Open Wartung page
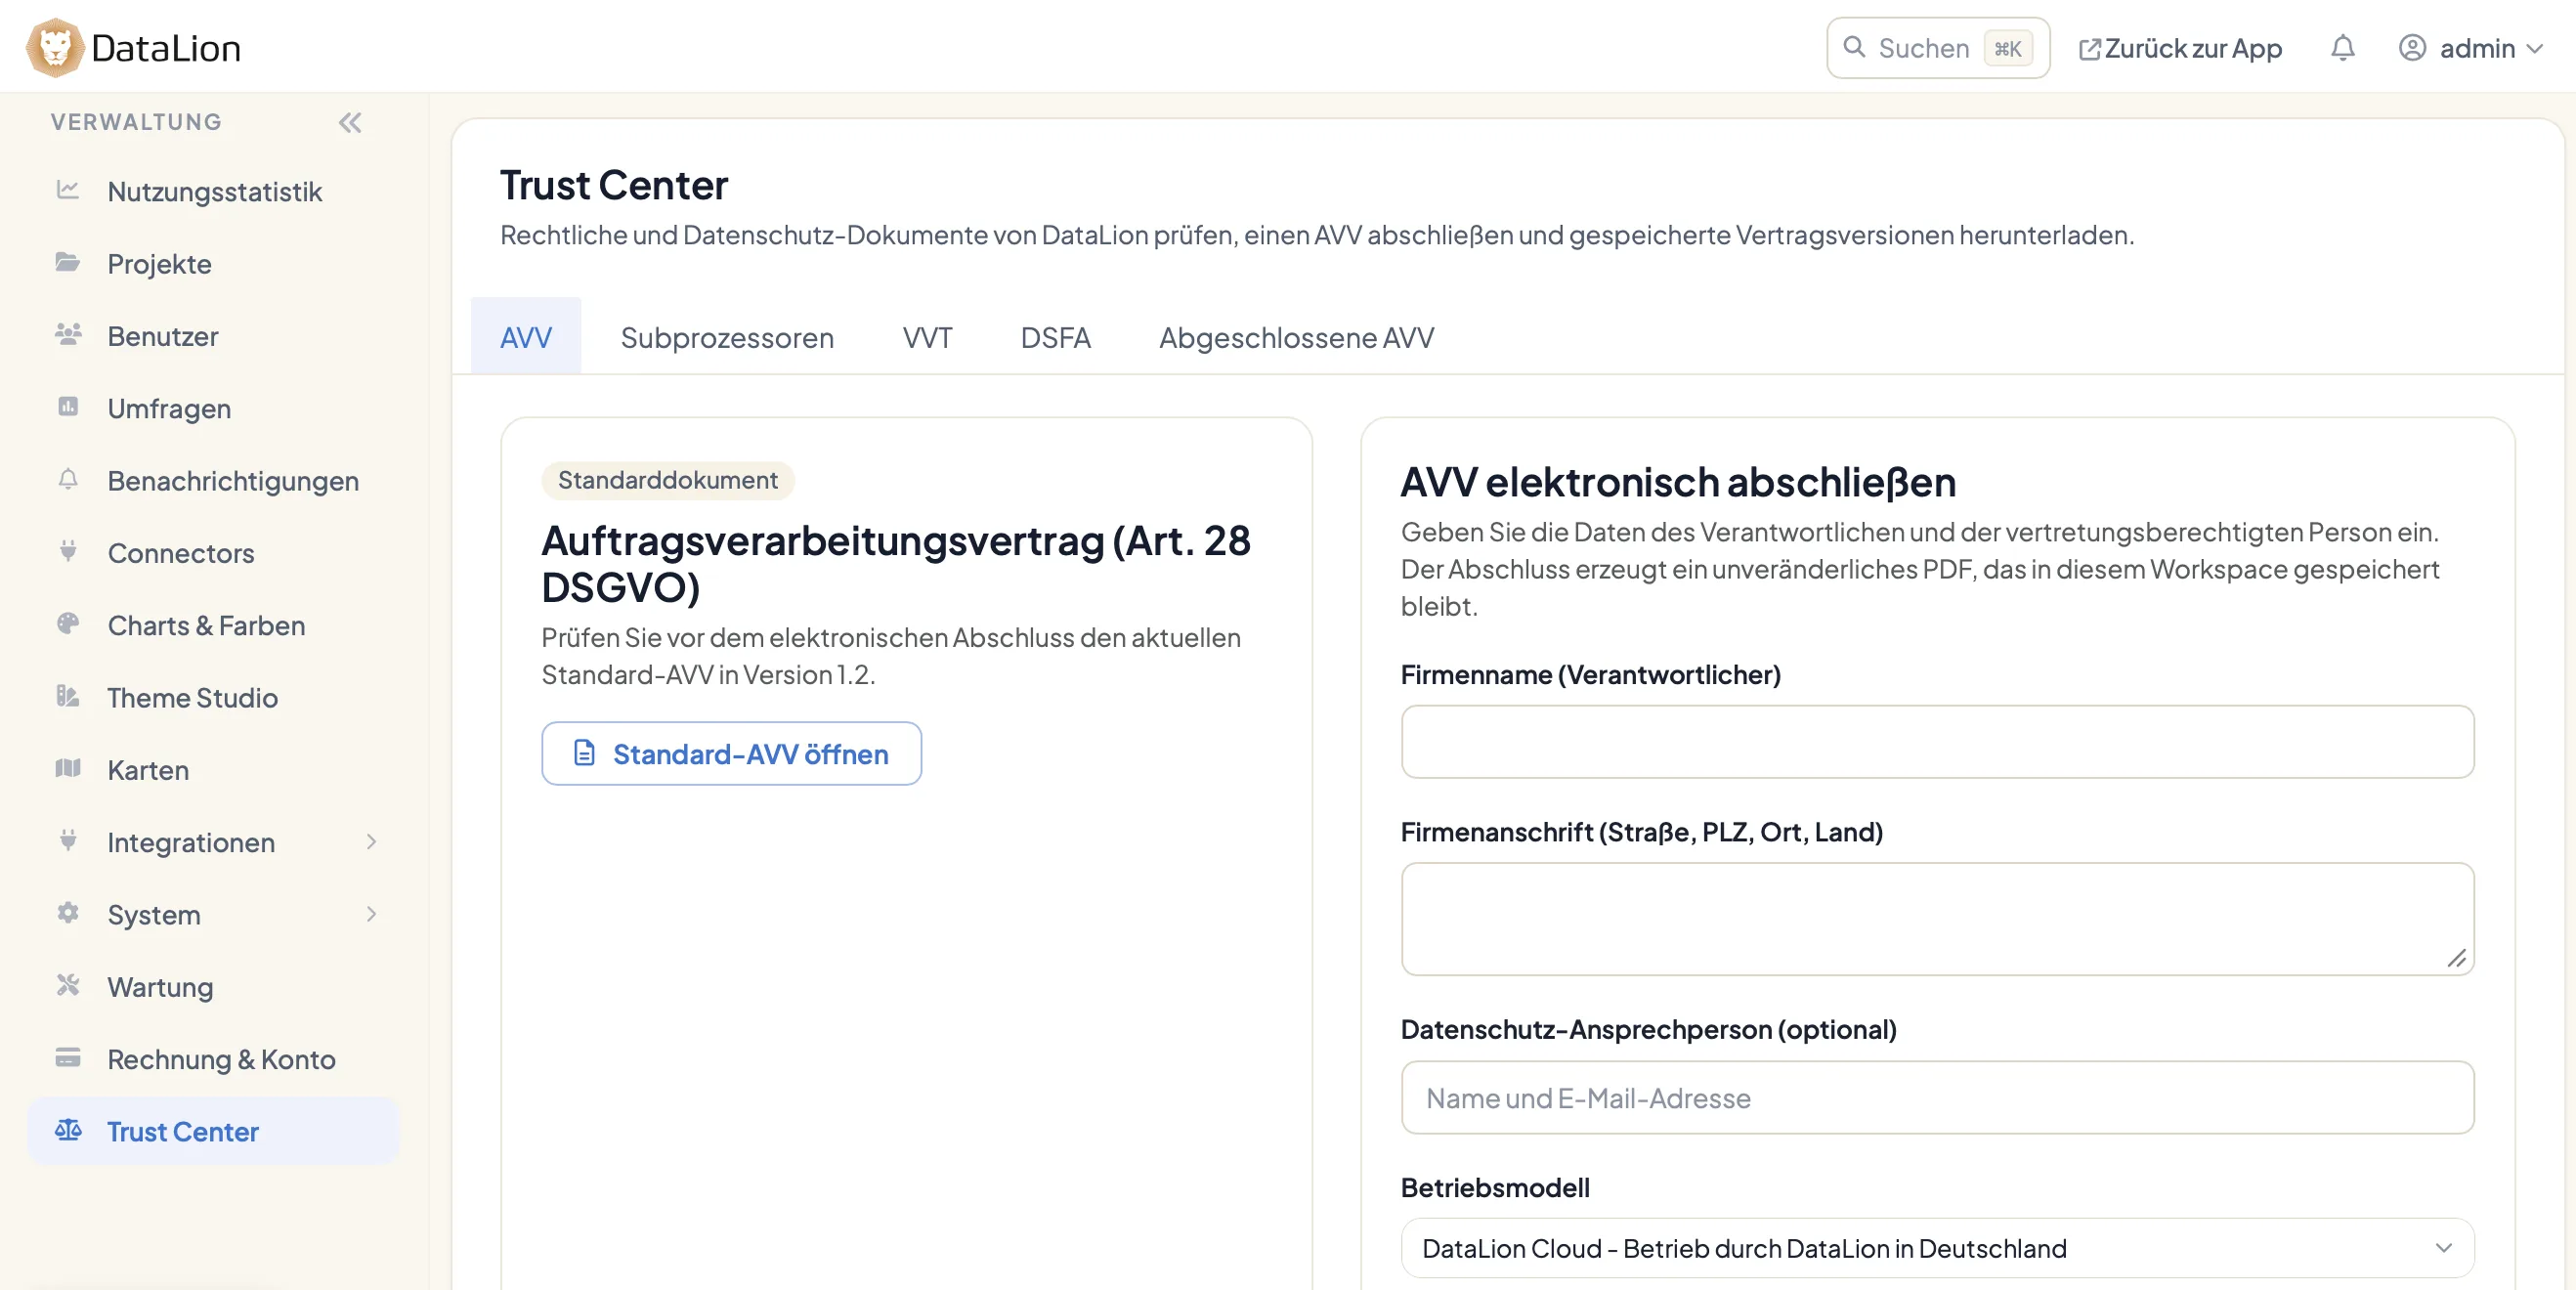Image resolution: width=2576 pixels, height=1290 pixels. (x=213, y=986)
